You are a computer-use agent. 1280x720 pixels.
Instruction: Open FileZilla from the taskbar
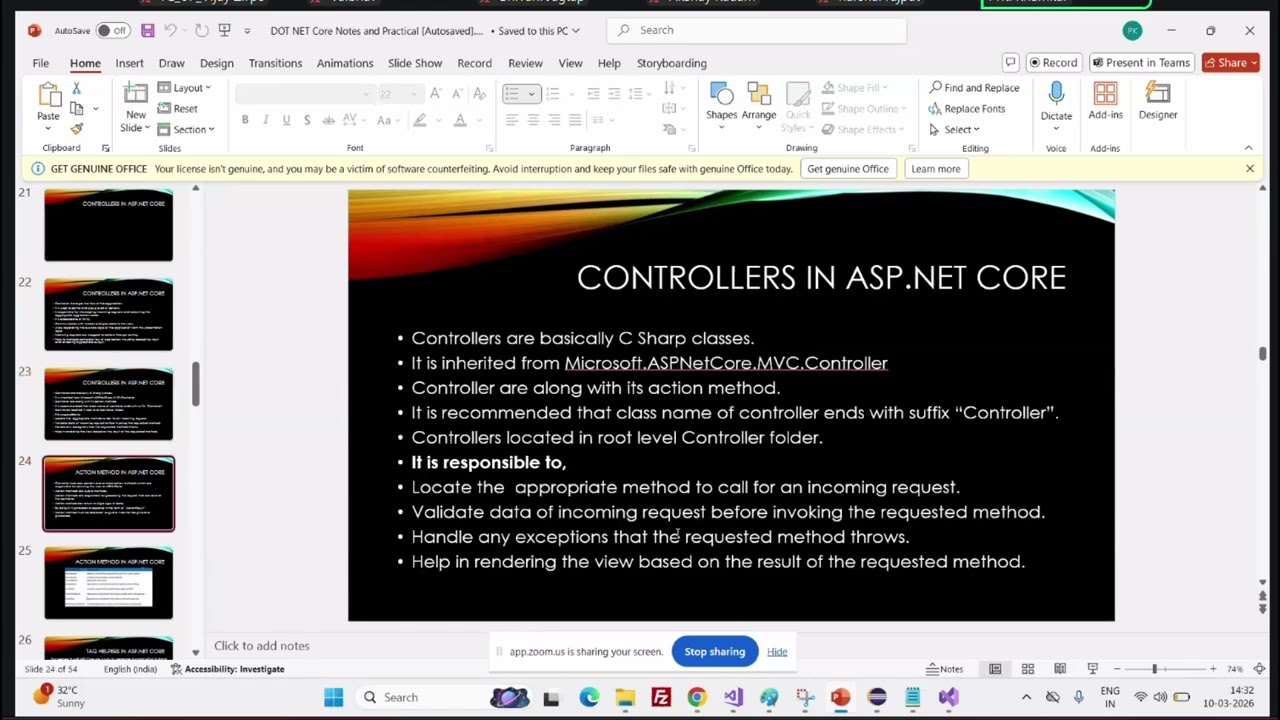point(661,697)
